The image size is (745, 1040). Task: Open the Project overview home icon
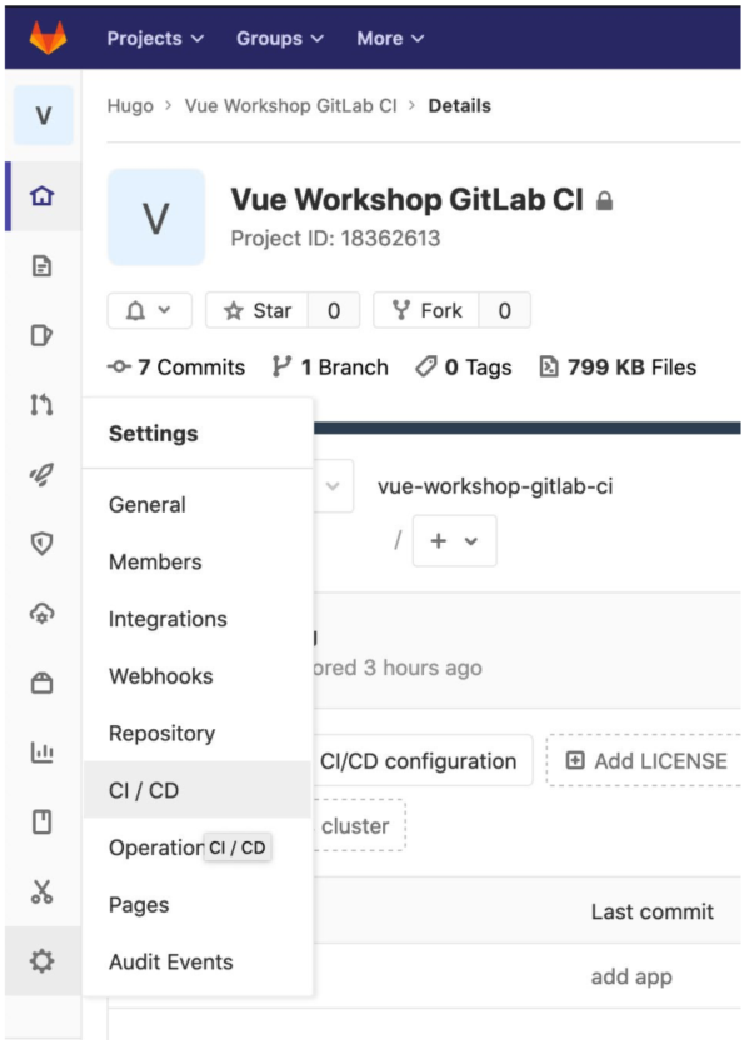pyautogui.click(x=42, y=196)
